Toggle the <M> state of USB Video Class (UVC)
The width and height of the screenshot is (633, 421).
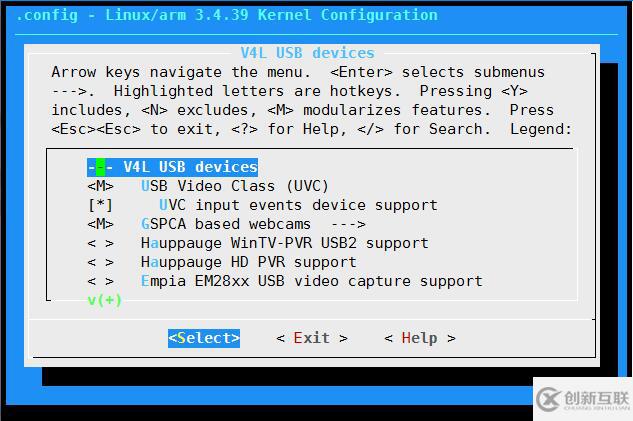(101, 186)
